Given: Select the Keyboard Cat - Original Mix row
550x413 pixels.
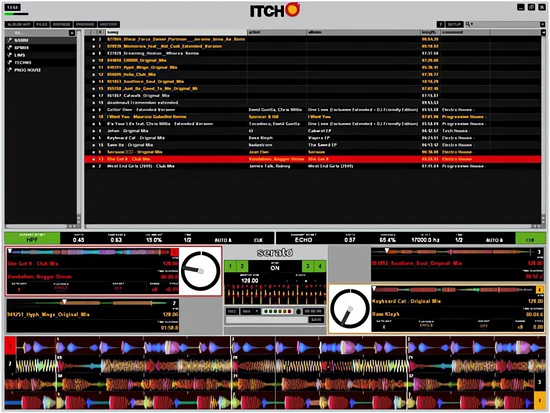Looking at the screenshot, I should tap(313, 138).
